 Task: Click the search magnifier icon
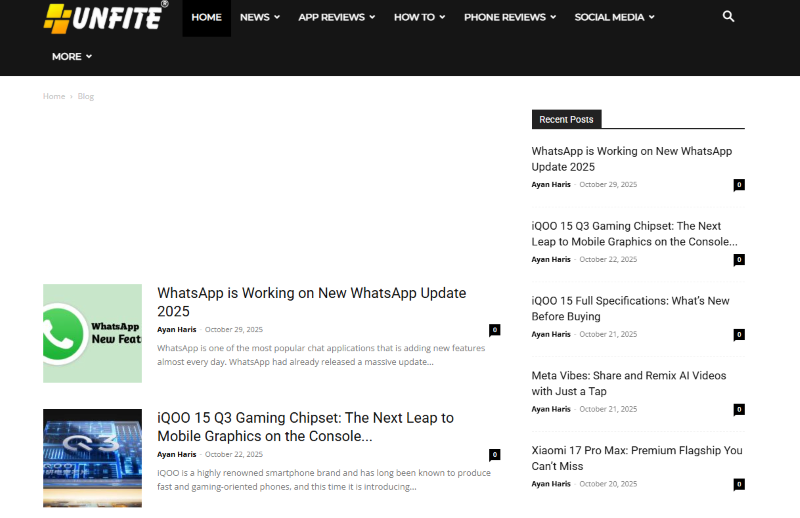click(x=728, y=17)
